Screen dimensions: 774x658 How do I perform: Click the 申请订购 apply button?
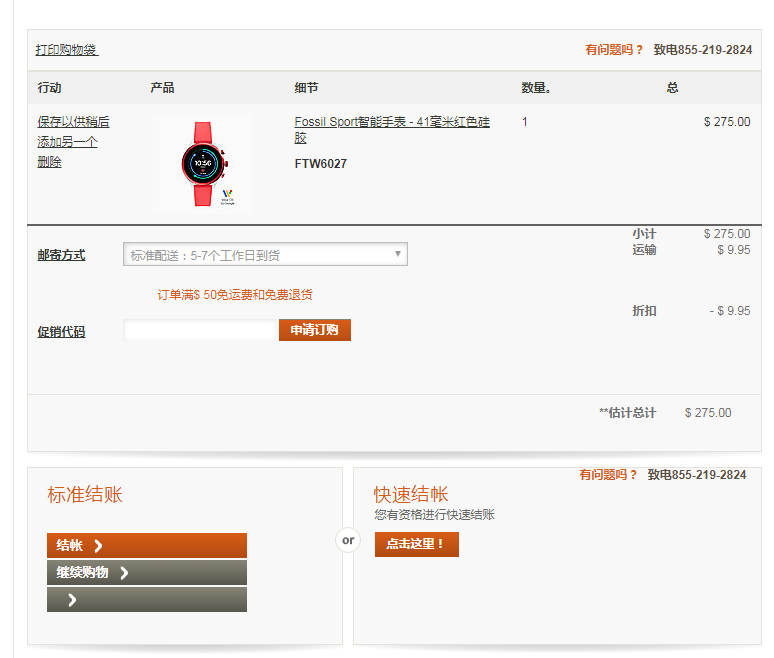(x=314, y=330)
